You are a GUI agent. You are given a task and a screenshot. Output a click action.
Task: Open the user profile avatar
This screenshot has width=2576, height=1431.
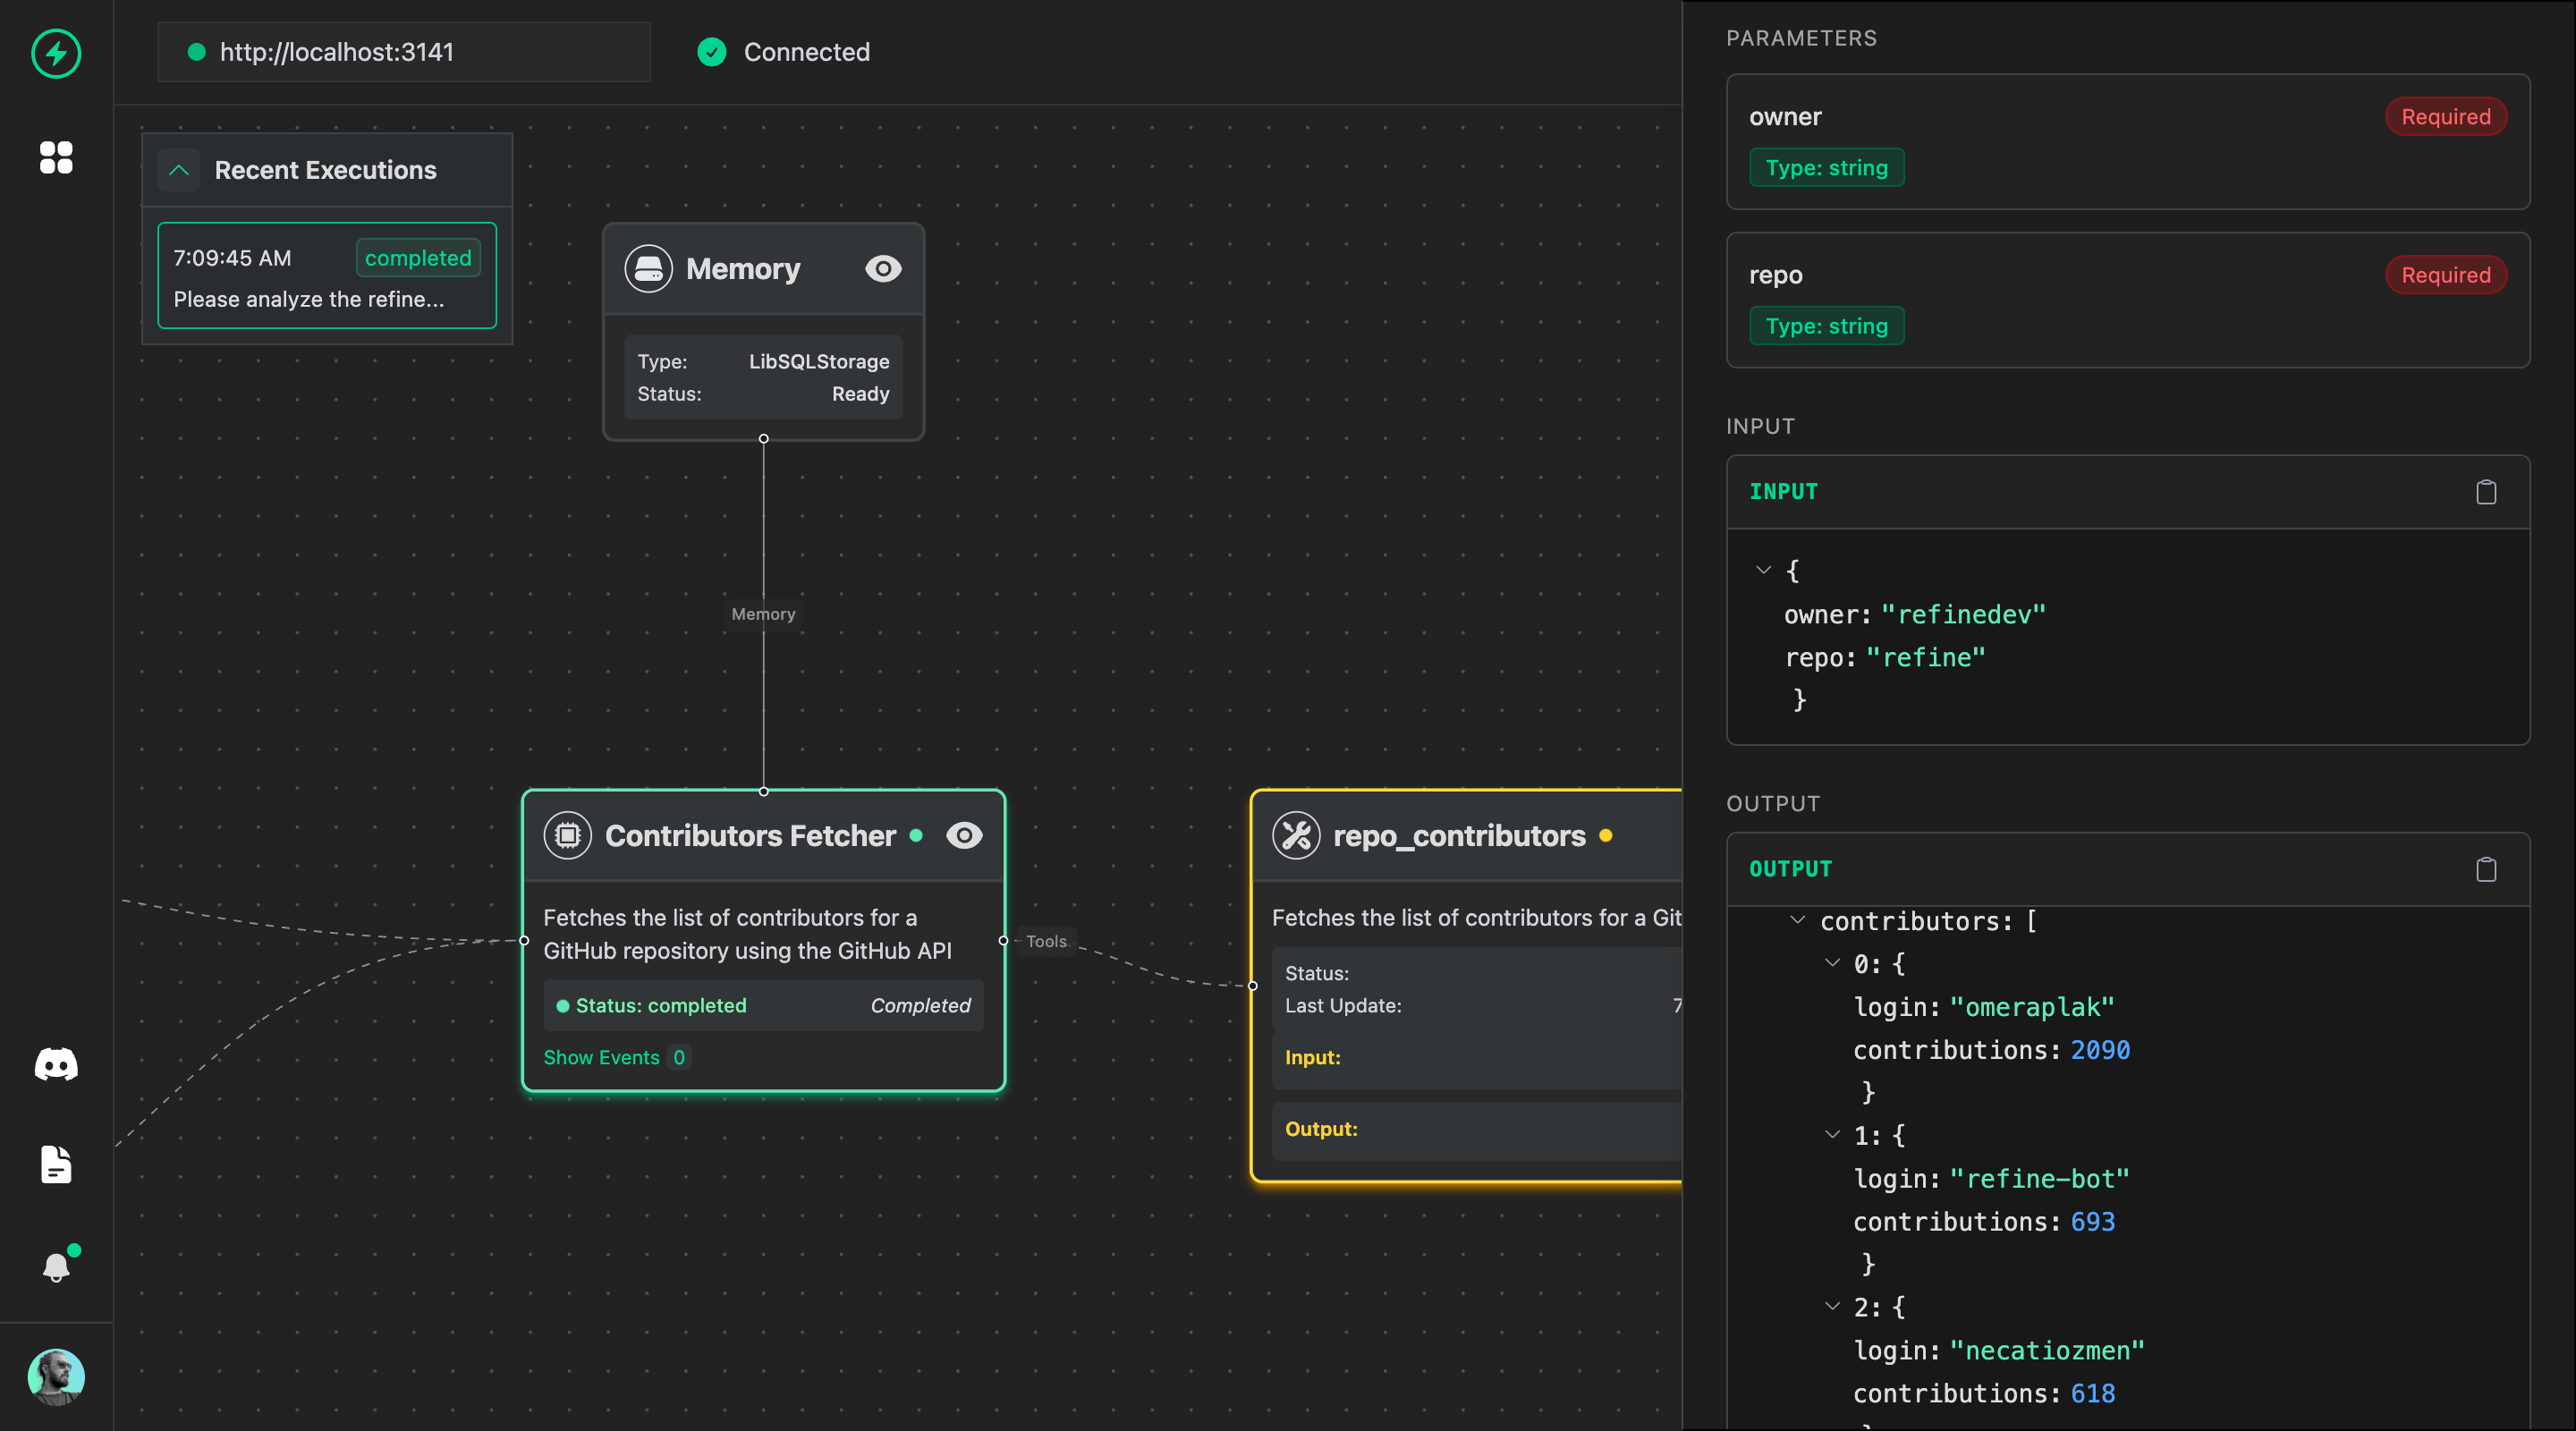56,1376
